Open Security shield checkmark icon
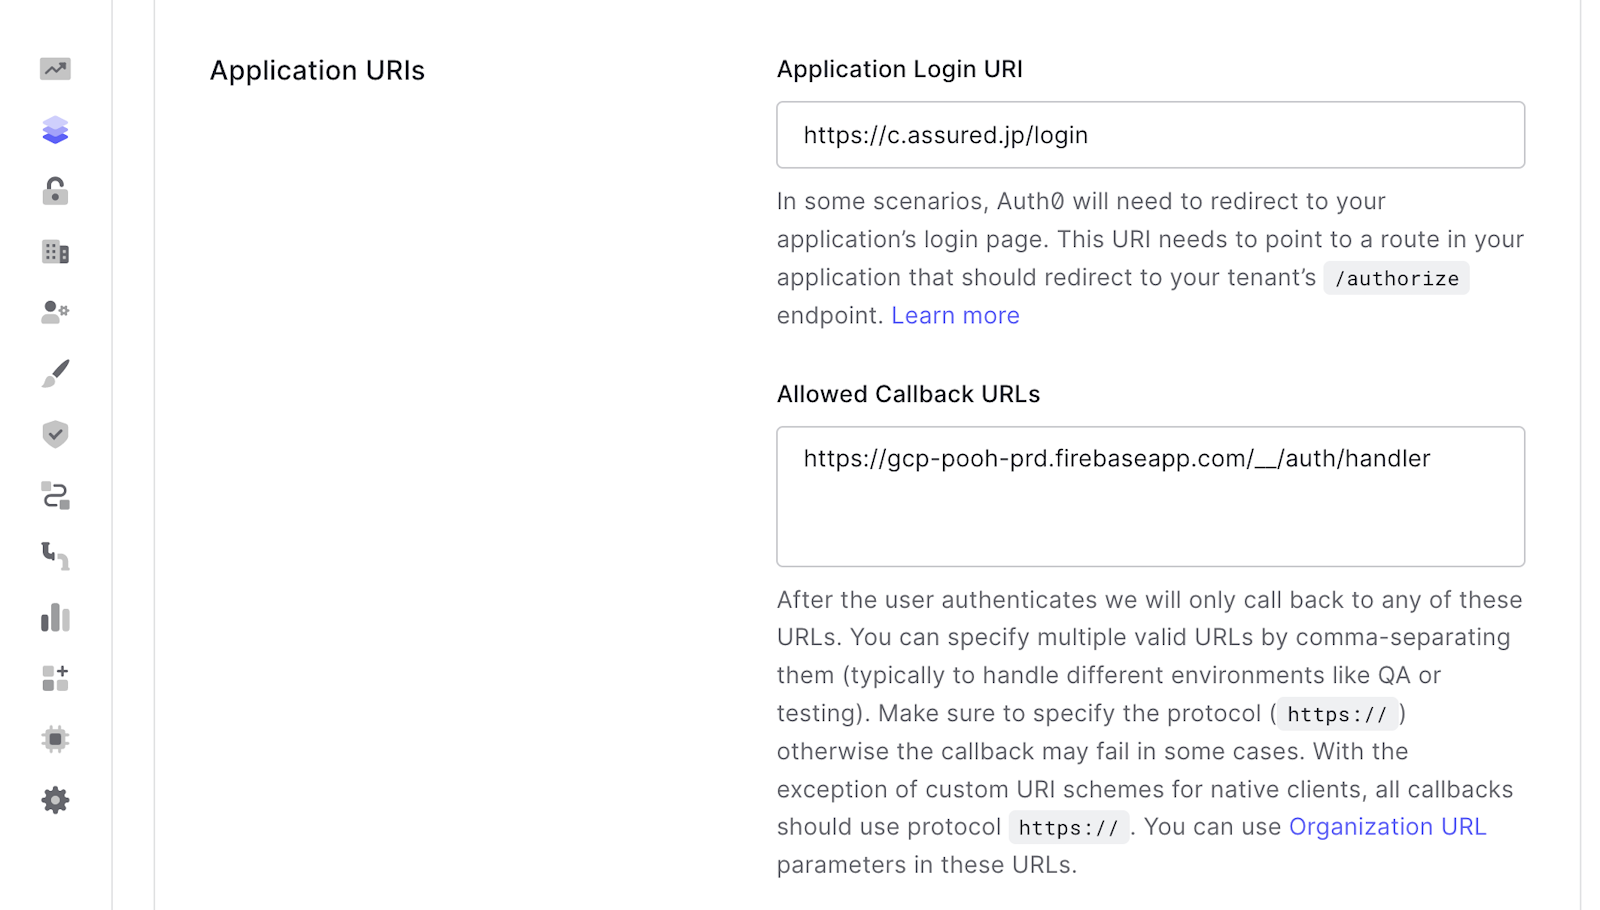This screenshot has width=1600, height=910. 55,434
